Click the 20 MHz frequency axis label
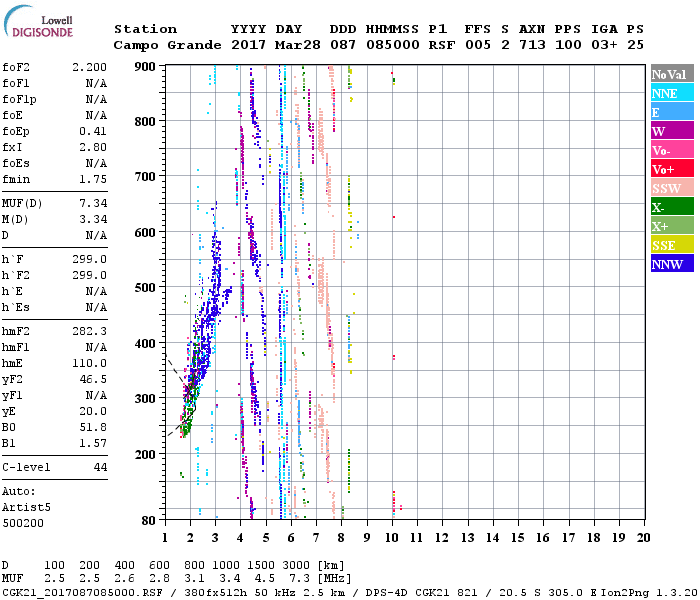Image resolution: width=700 pixels, height=600 pixels. point(643,538)
